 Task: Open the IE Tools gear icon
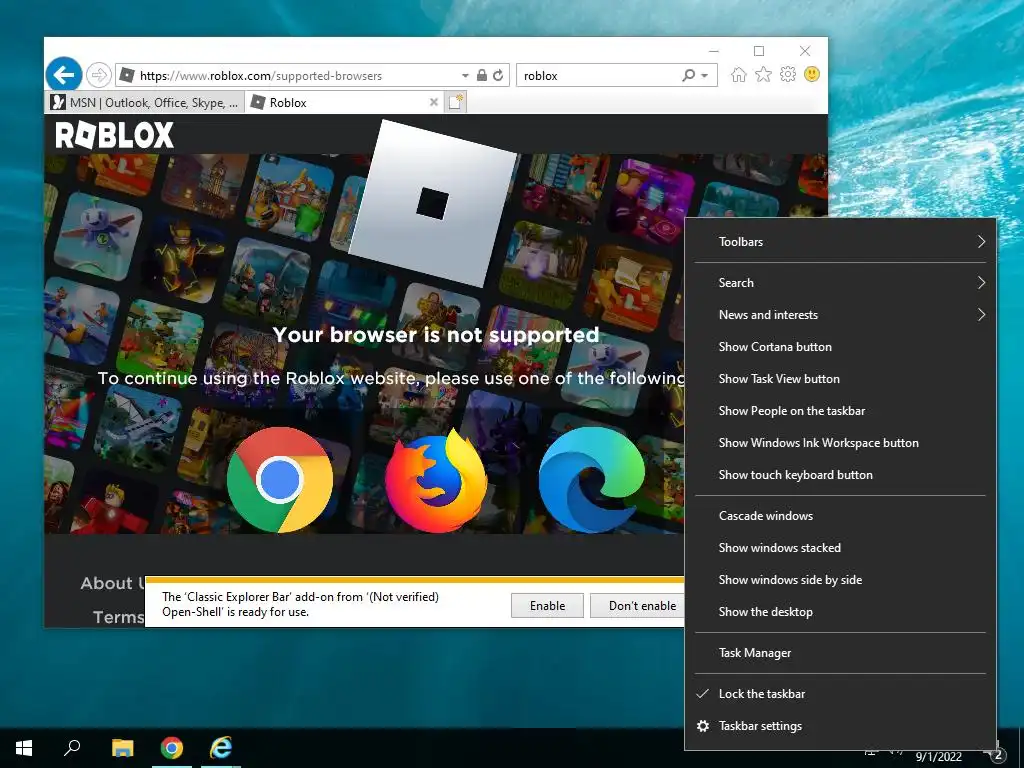point(788,74)
